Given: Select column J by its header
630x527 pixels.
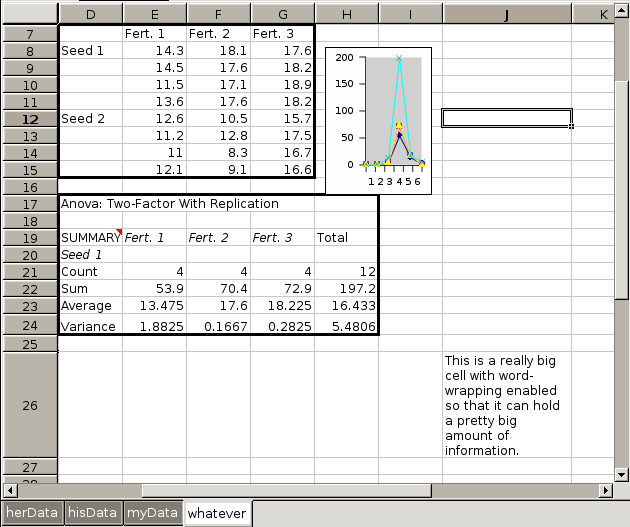Looking at the screenshot, I should click(x=506, y=13).
